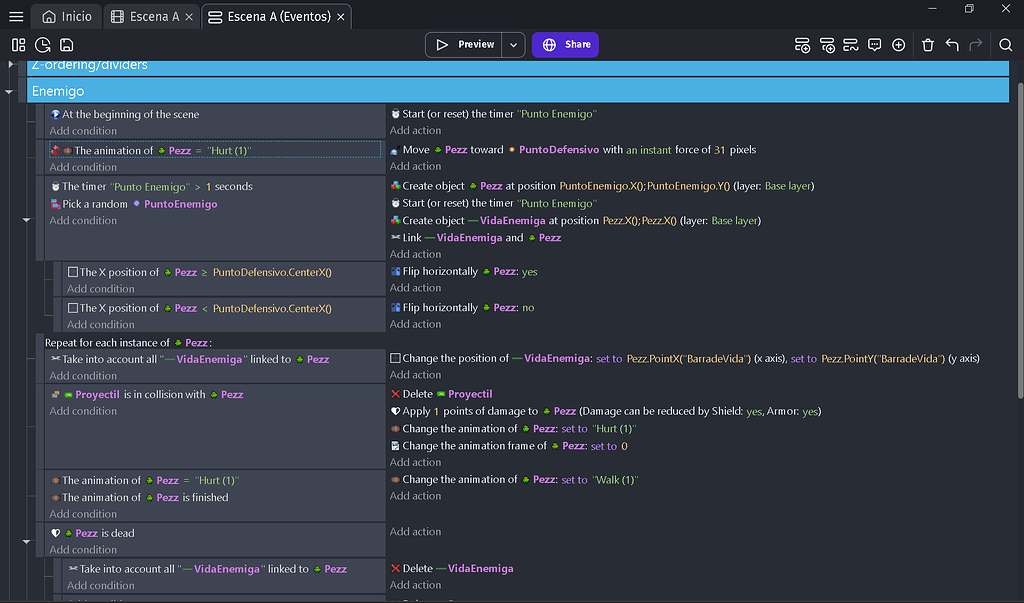Undo the last change

(951, 45)
